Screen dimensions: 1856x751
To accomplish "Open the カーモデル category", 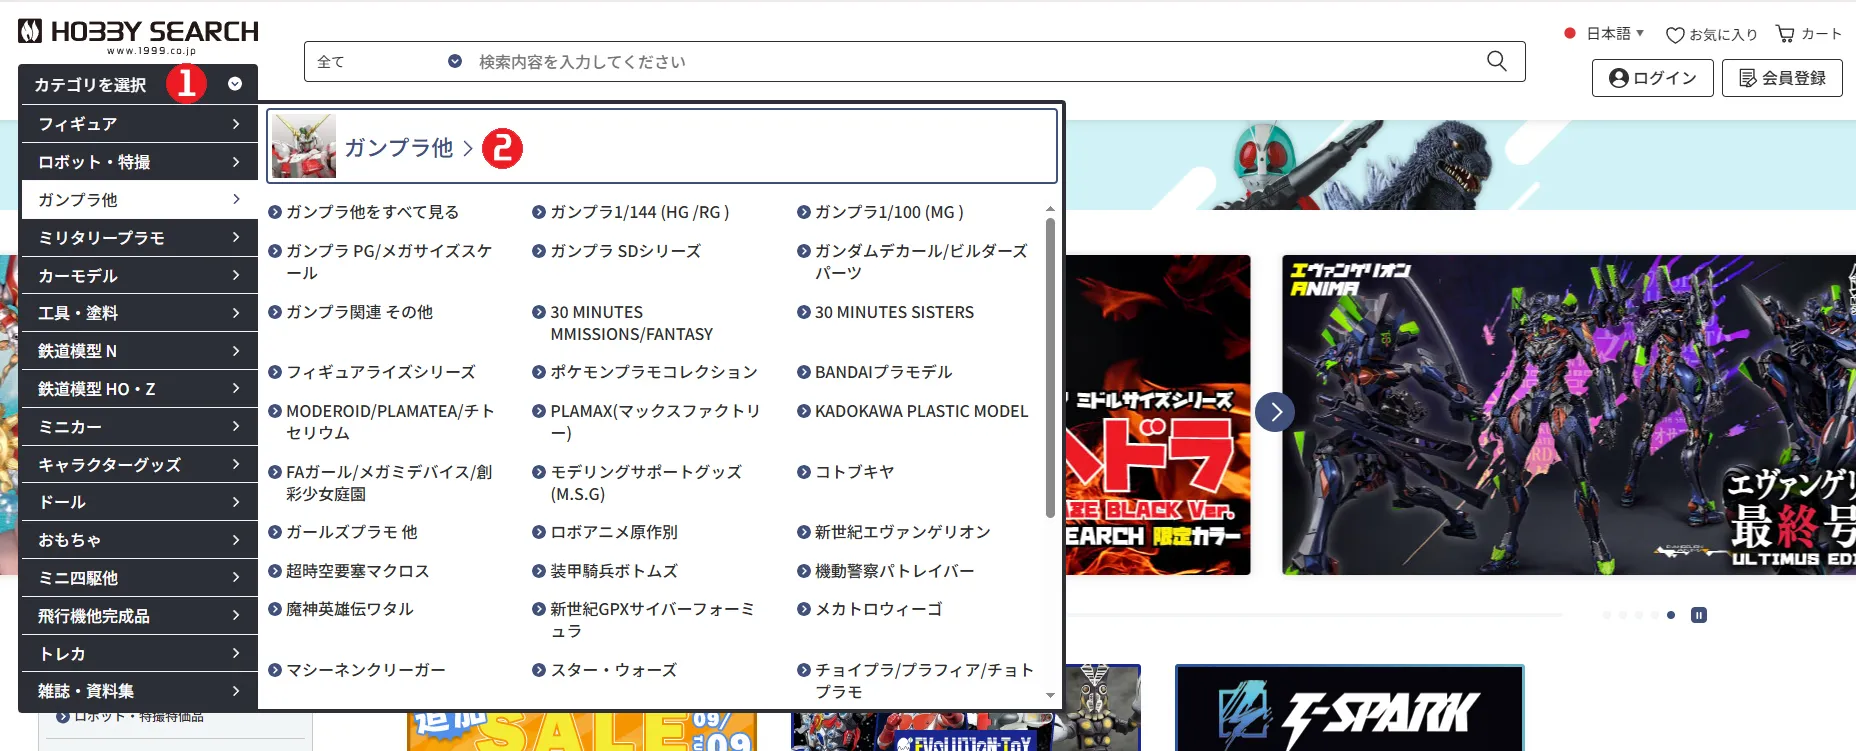I will [139, 275].
